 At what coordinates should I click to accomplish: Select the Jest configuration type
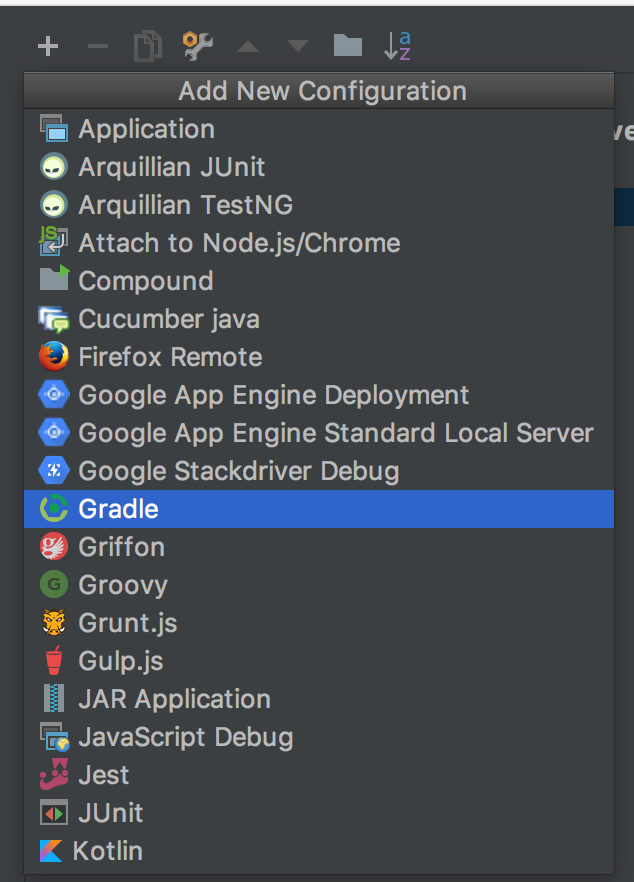pyautogui.click(x=104, y=775)
